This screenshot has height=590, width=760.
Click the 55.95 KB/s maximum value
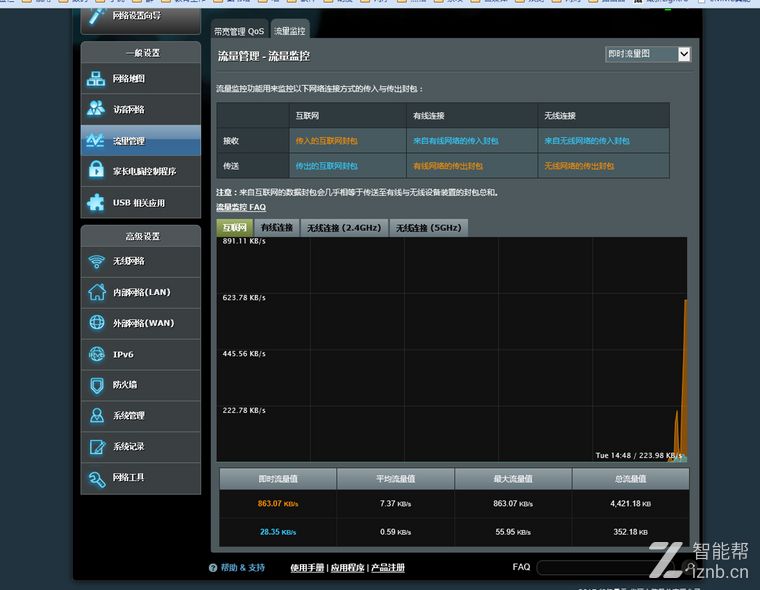coord(513,532)
